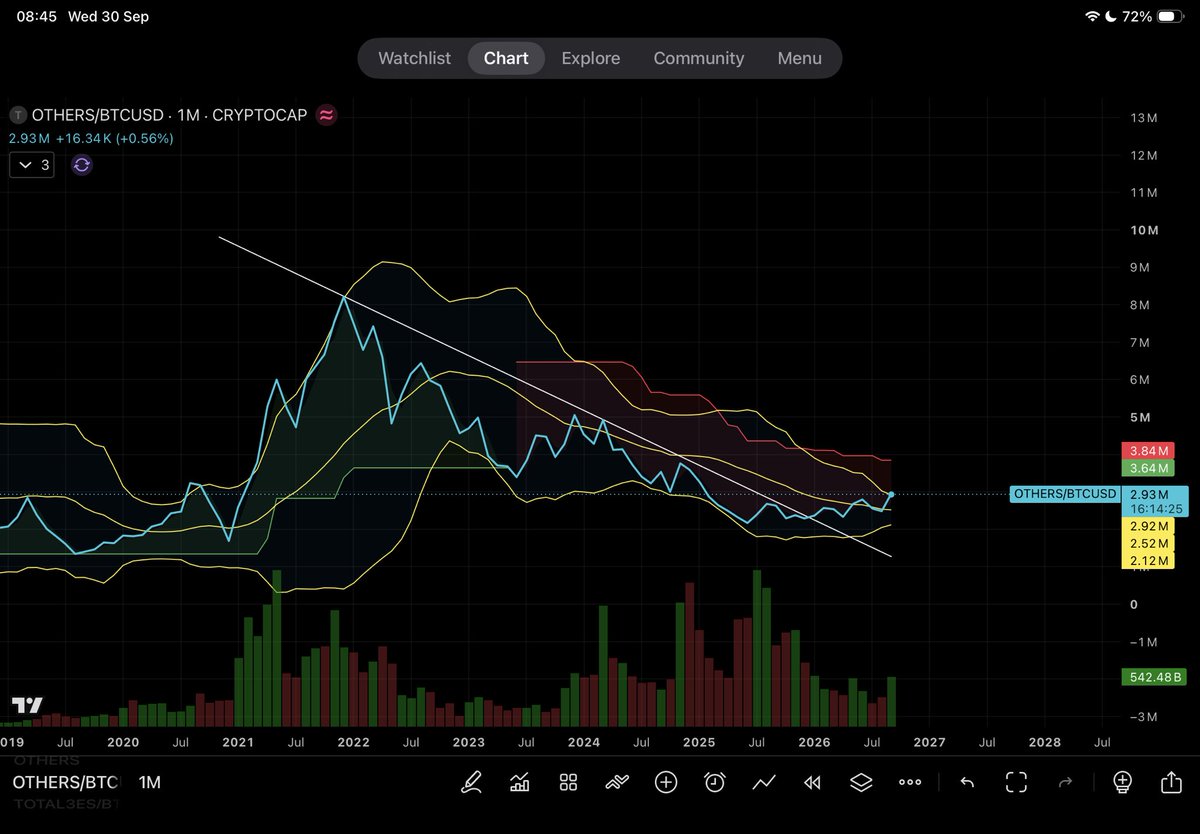Click the green 542.48 B volume label
The width and height of the screenshot is (1200, 834).
coord(1153,677)
